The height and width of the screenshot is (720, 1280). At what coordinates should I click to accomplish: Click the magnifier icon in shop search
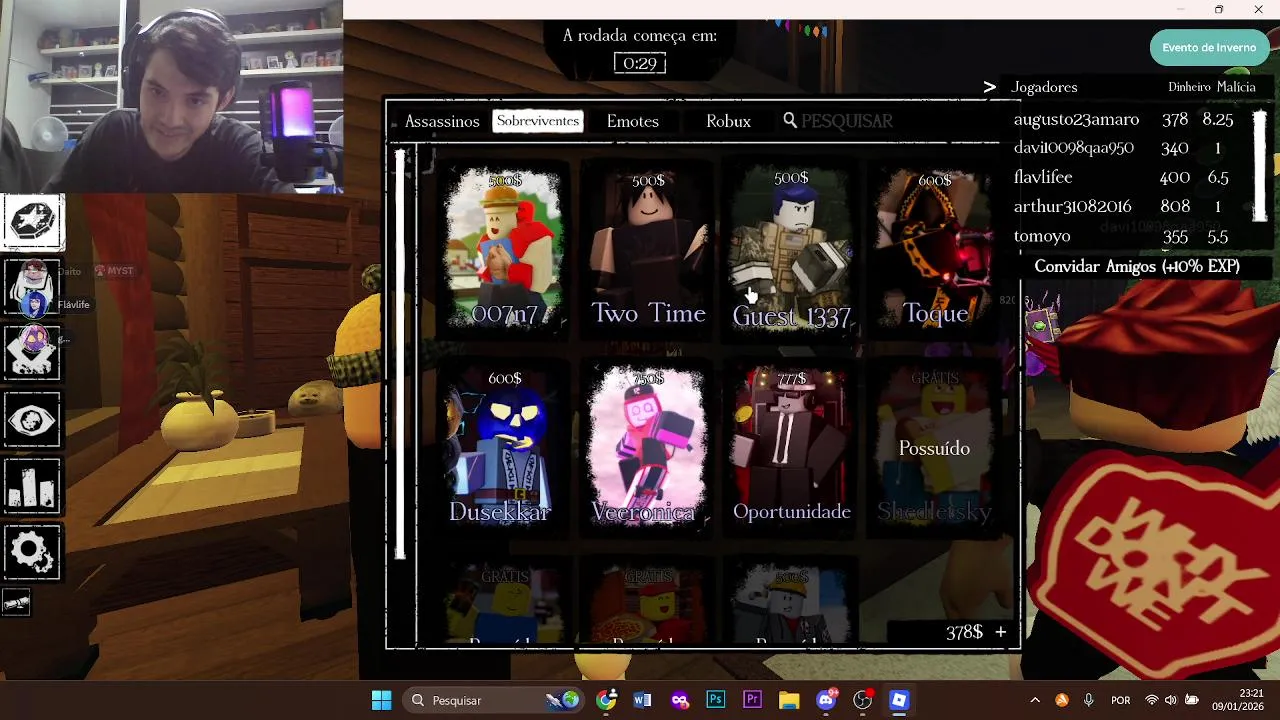(x=790, y=120)
